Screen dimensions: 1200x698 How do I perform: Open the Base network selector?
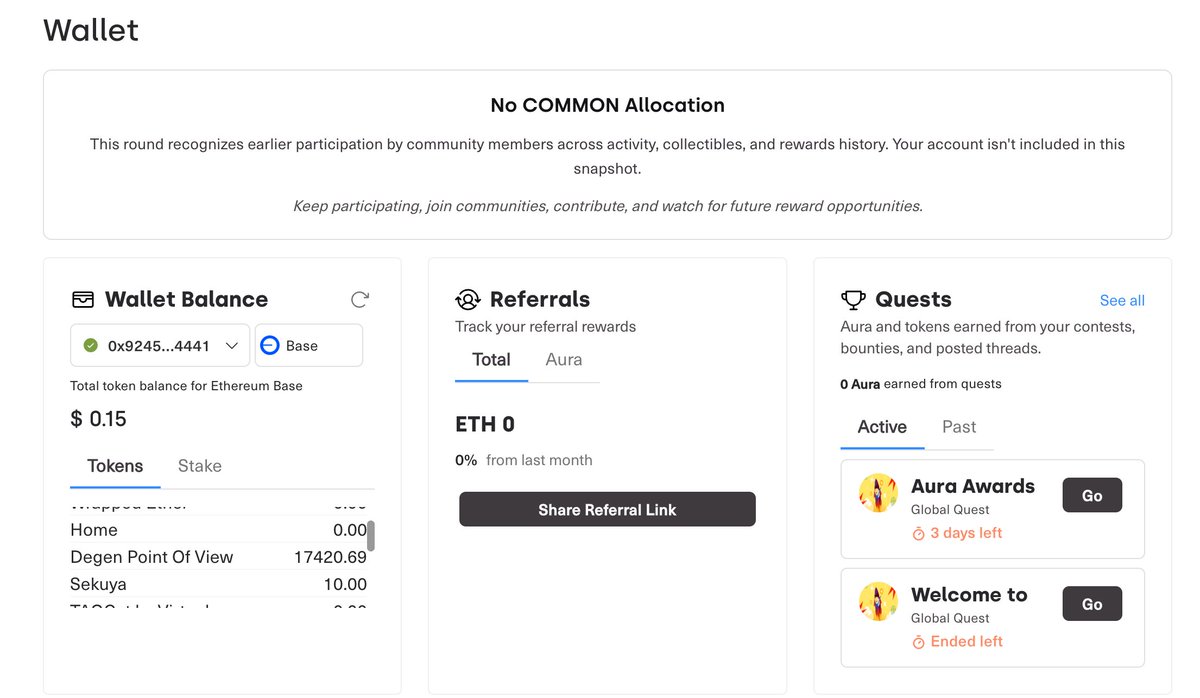coord(309,345)
